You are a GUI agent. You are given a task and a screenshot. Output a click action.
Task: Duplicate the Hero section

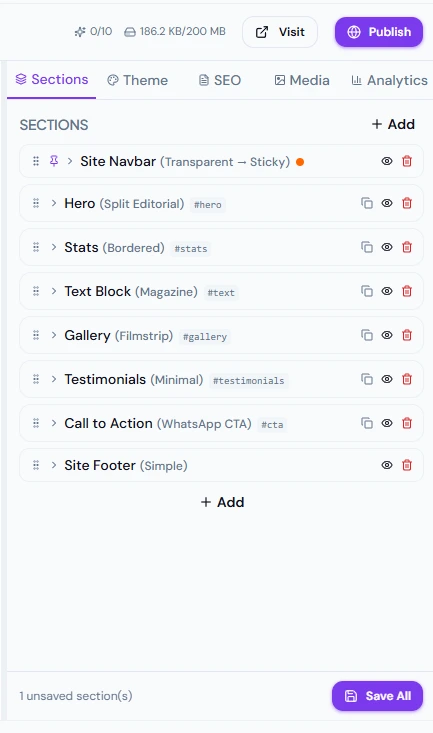coord(367,203)
